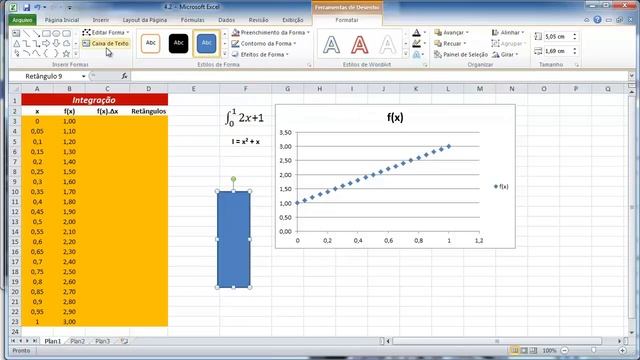640x360 pixels.
Task: Click the Caixa de Texto button
Action: point(106,43)
